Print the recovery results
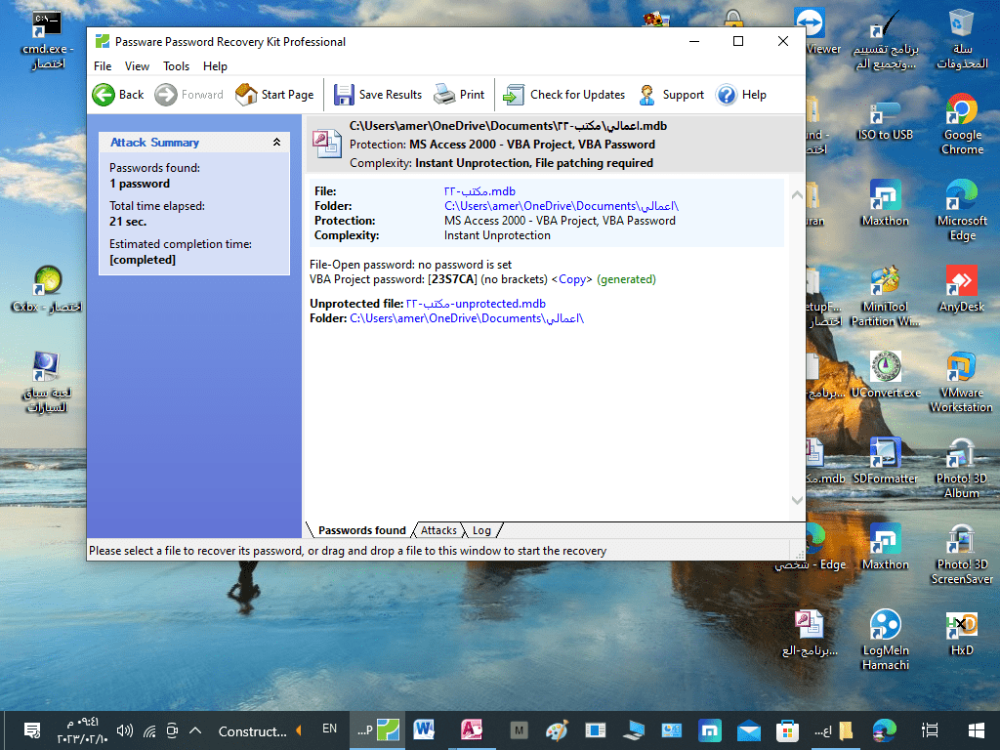 click(x=459, y=95)
